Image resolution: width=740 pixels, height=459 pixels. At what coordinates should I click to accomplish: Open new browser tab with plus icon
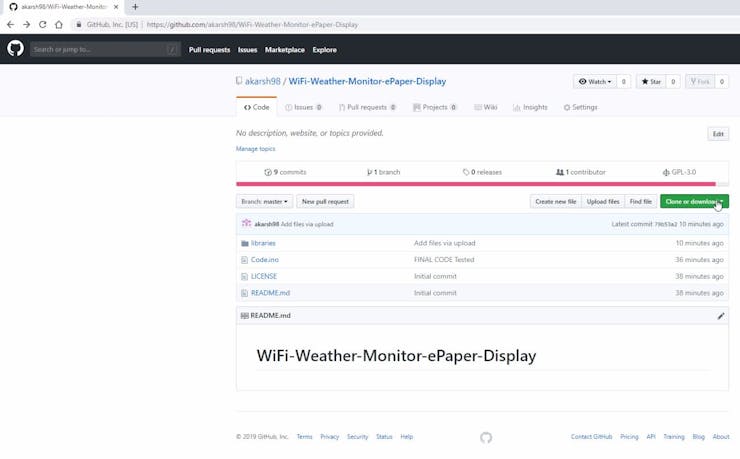pos(135,7)
